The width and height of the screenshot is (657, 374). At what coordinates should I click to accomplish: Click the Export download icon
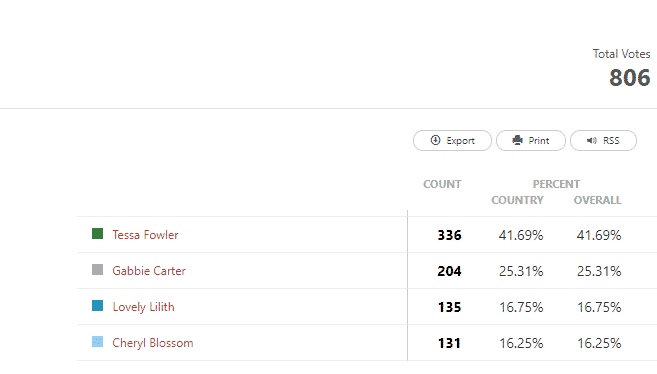click(435, 140)
